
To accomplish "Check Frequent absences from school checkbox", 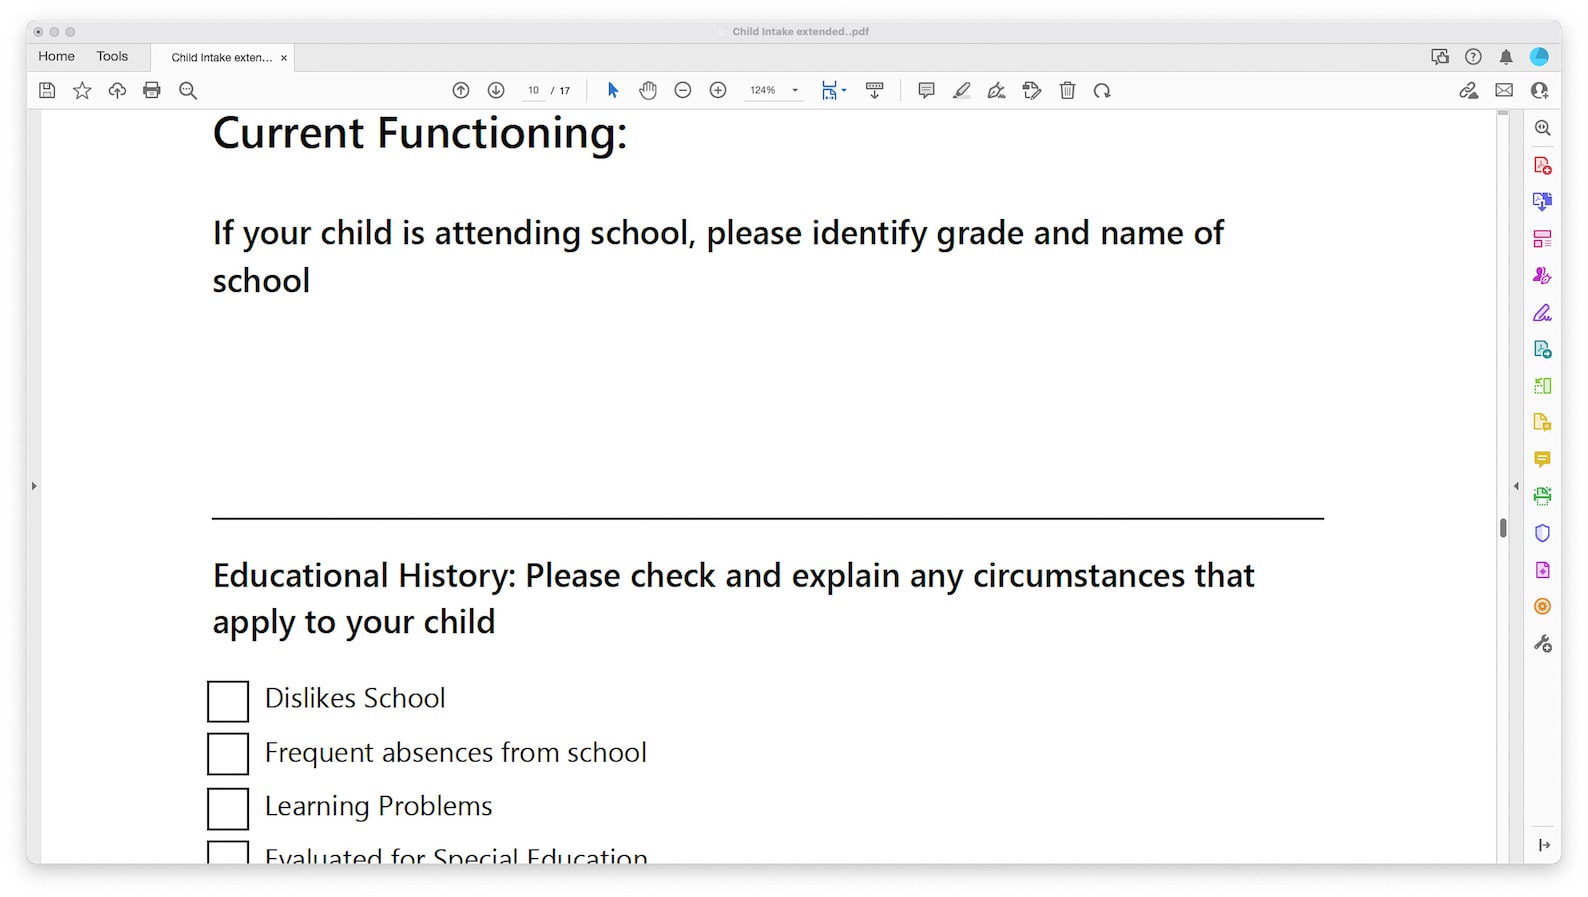I will 228,754.
